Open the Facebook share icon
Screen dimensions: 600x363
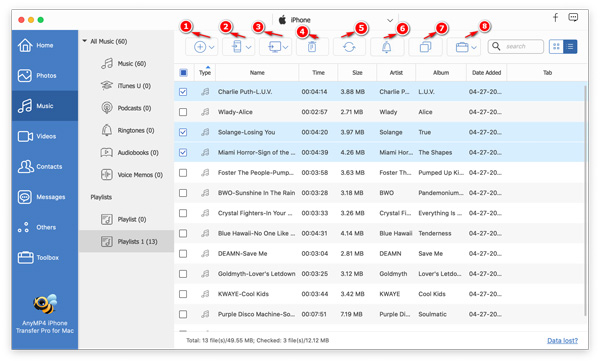(x=555, y=18)
